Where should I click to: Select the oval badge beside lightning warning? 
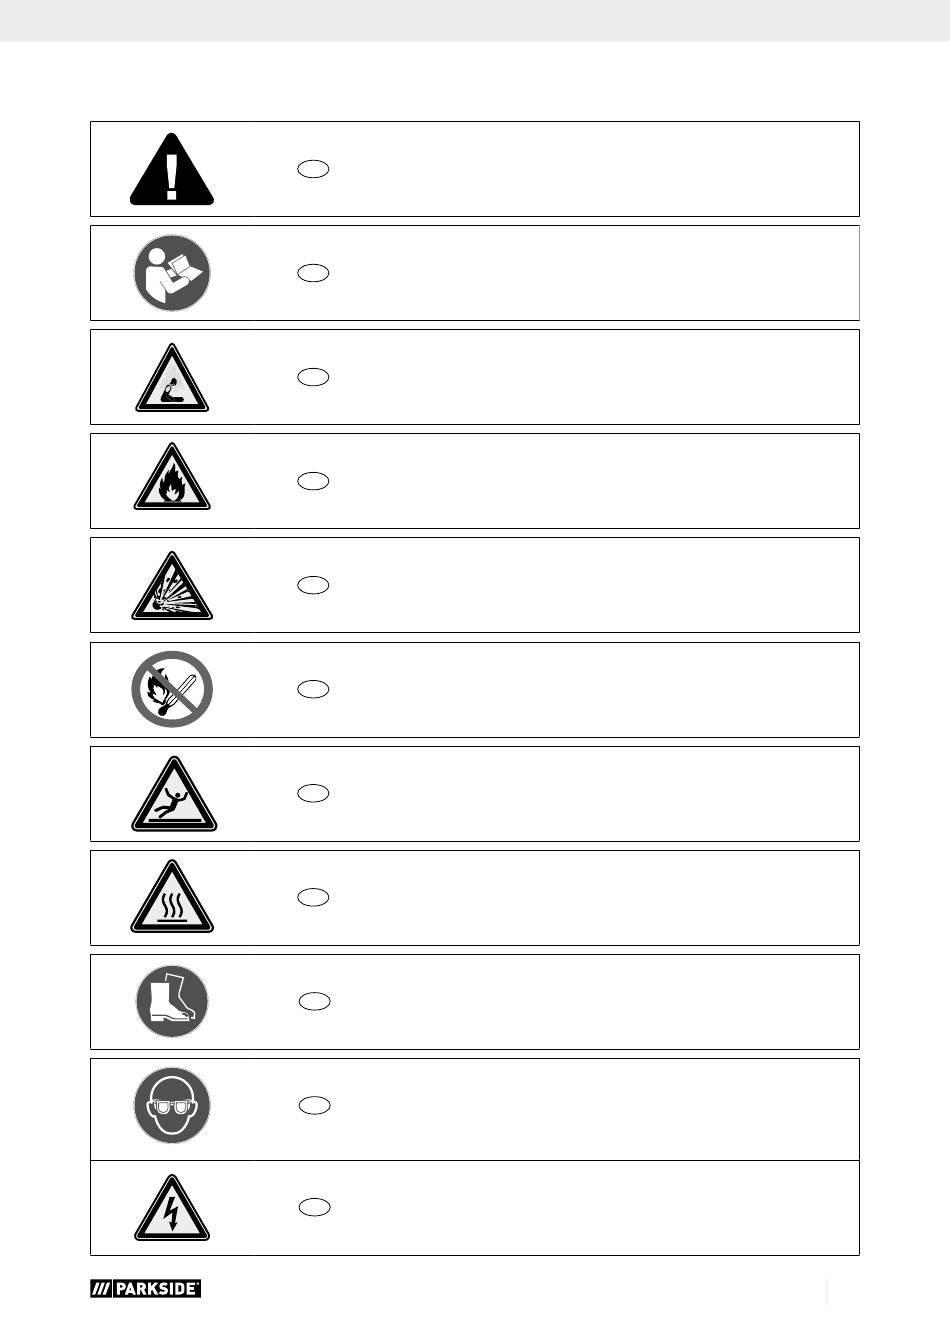(x=314, y=1207)
